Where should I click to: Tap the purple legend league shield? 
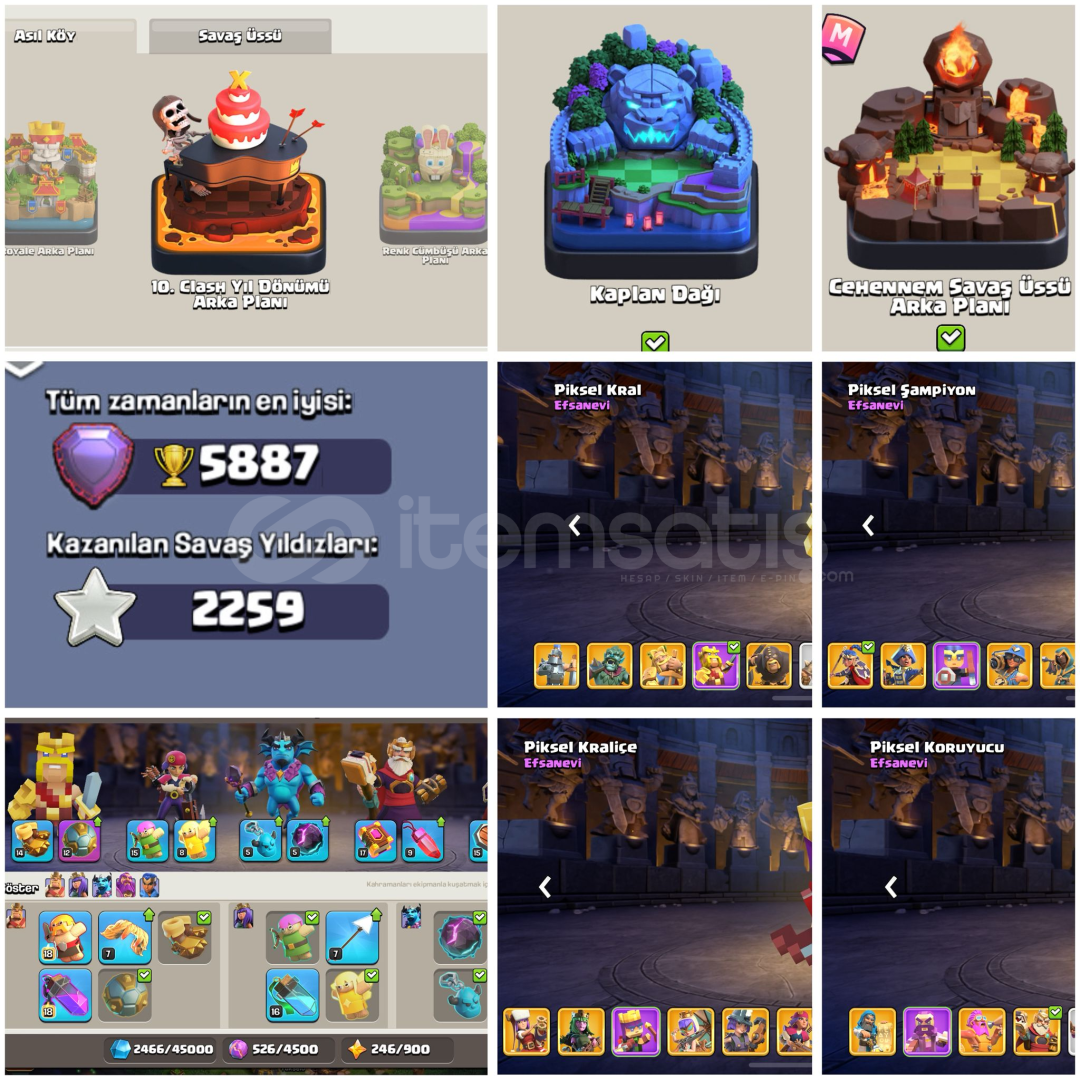point(93,464)
